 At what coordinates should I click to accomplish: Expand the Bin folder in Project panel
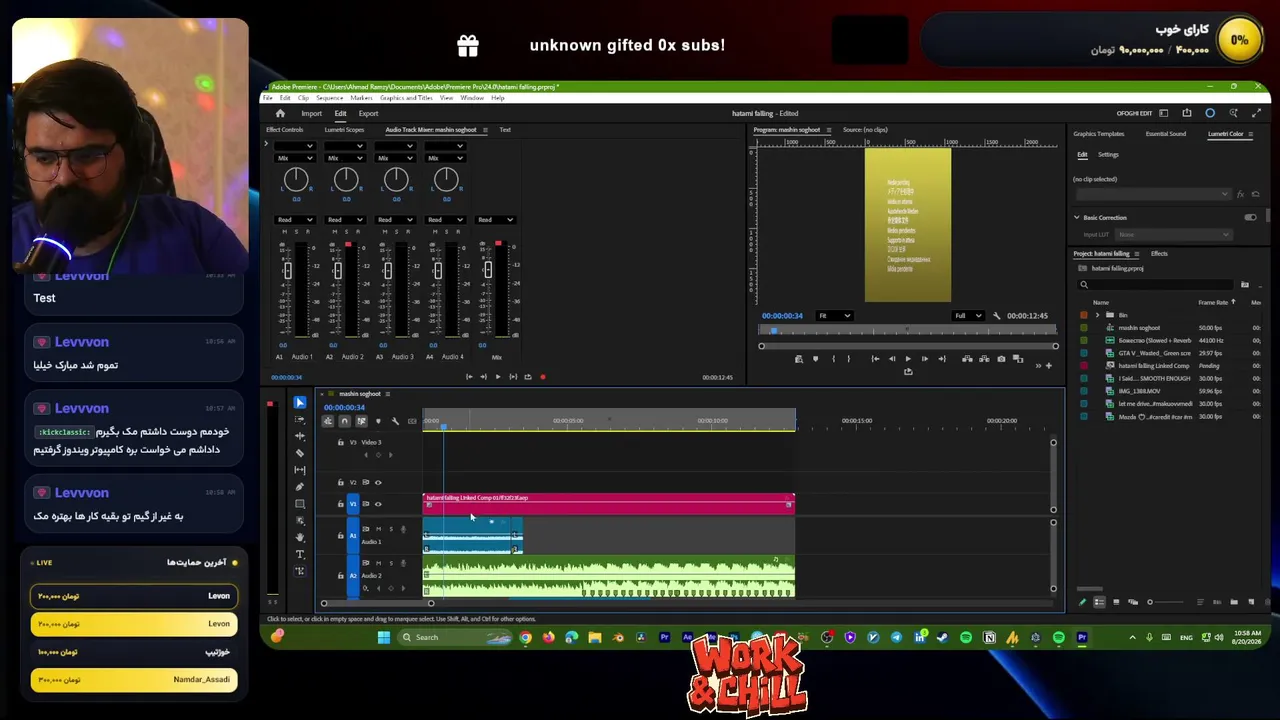pos(1097,315)
